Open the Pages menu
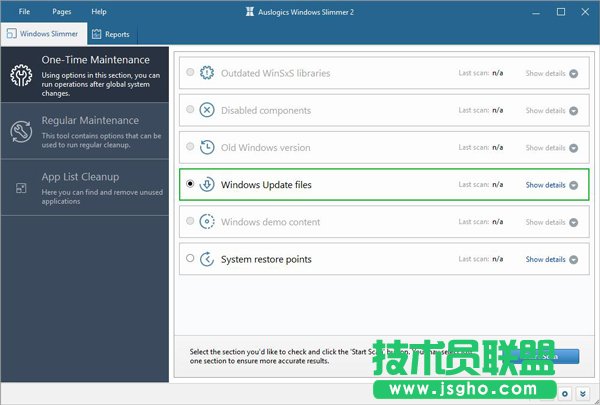This screenshot has height=405, width=600. [62, 11]
